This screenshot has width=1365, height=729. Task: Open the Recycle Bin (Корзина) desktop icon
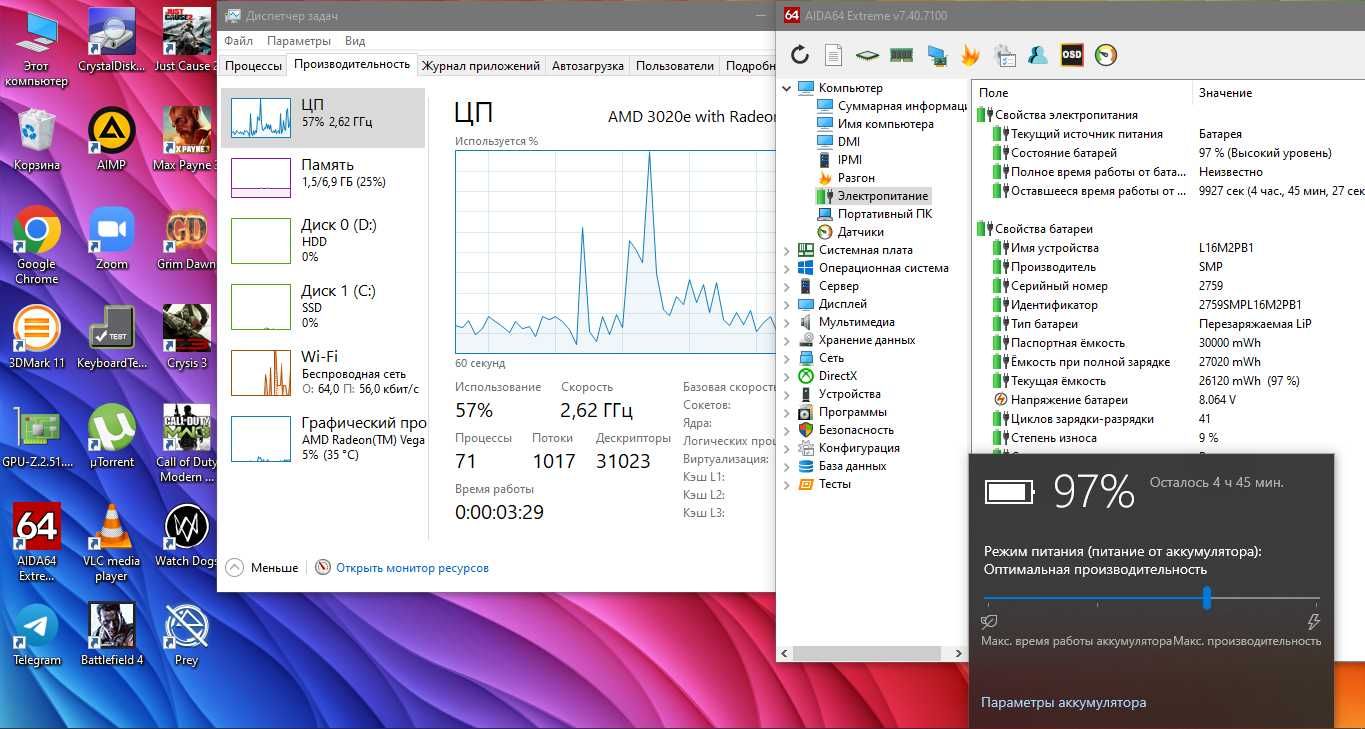pyautogui.click(x=37, y=140)
